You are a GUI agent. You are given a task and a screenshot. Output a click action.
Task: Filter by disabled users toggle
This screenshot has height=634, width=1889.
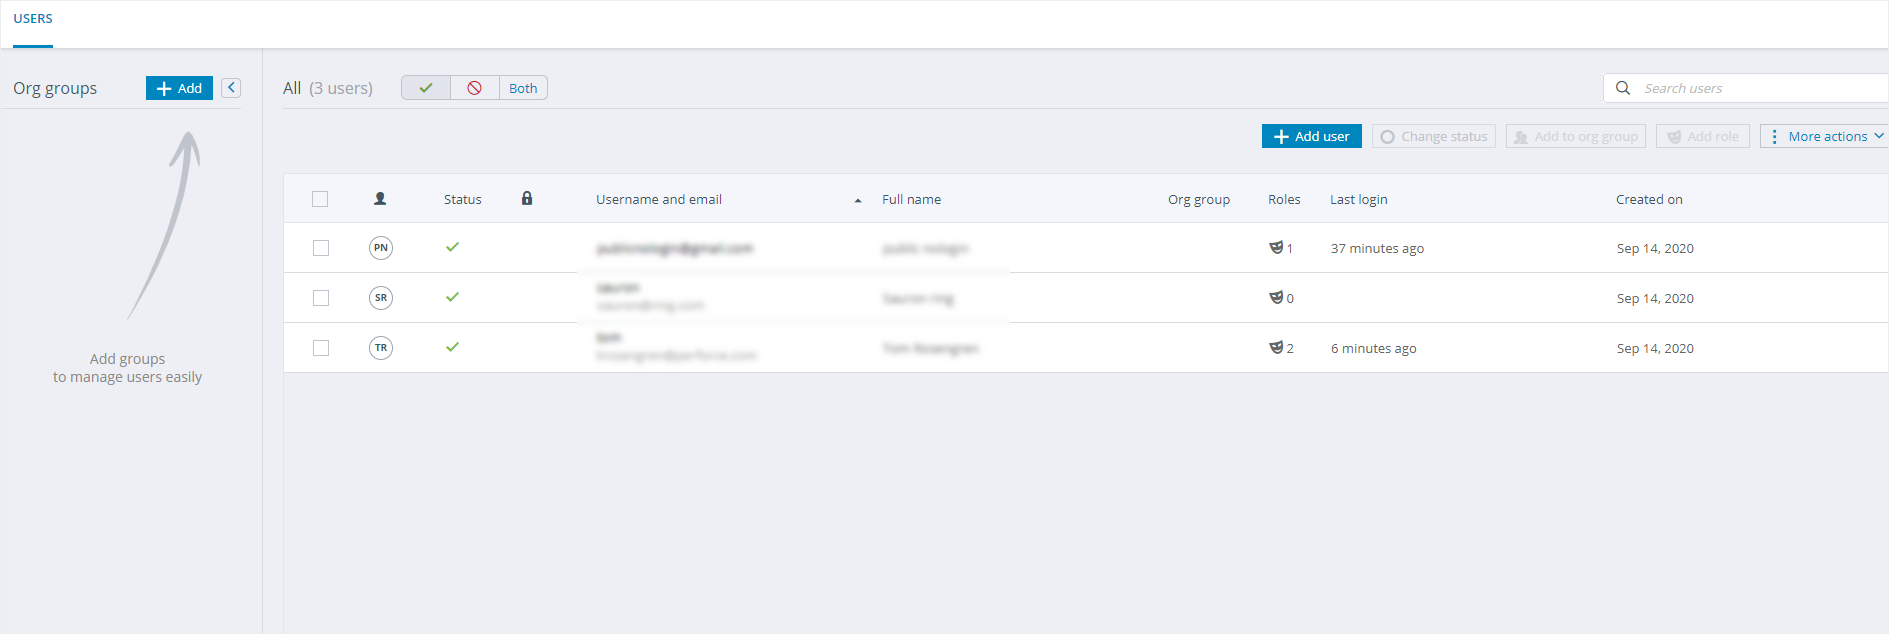pos(475,88)
